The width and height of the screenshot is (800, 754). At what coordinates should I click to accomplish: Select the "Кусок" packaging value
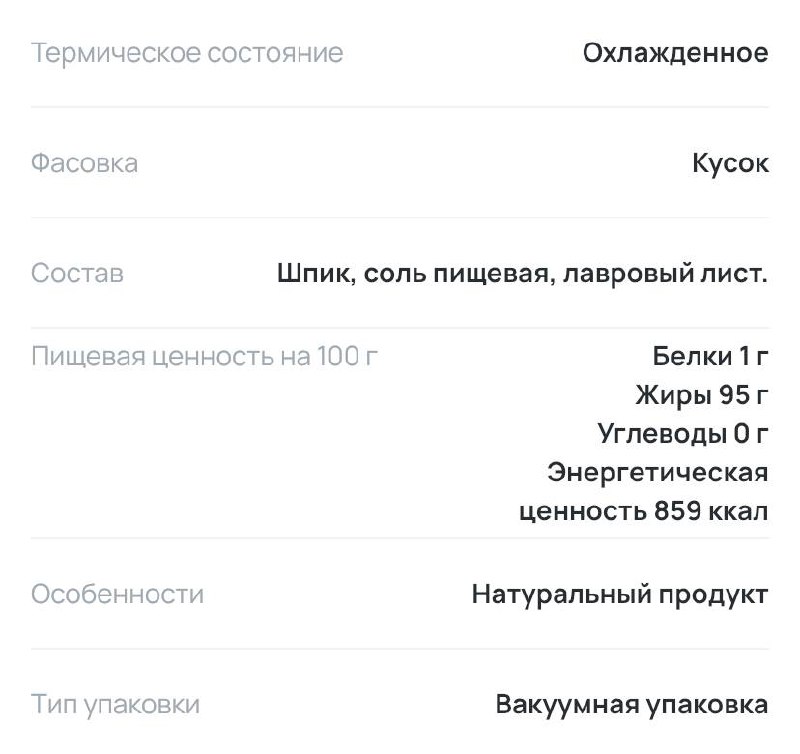(x=730, y=163)
